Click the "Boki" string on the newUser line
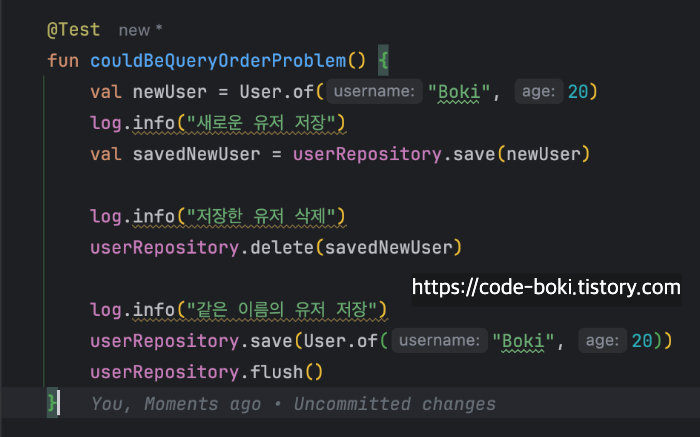 [459, 92]
